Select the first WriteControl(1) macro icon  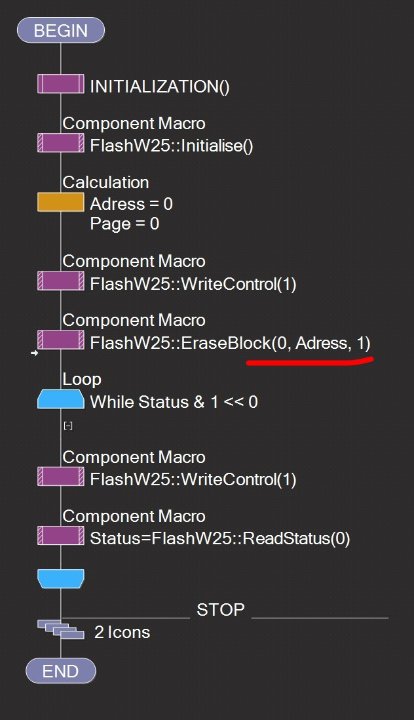tap(61, 281)
